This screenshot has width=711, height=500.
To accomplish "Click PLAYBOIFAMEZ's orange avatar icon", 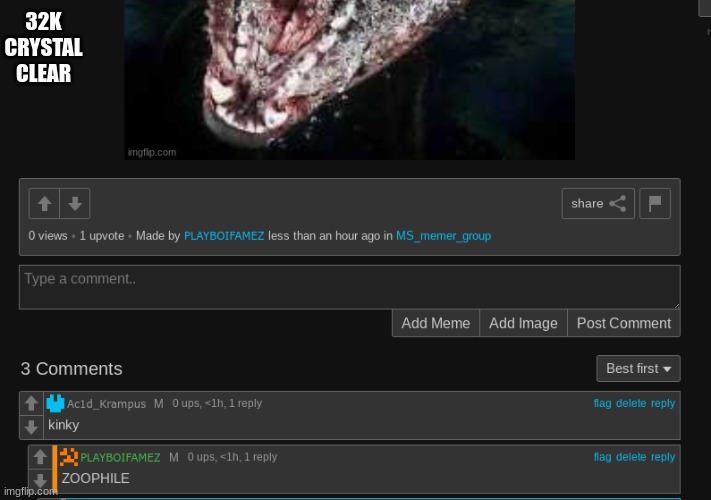I will [x=69, y=457].
